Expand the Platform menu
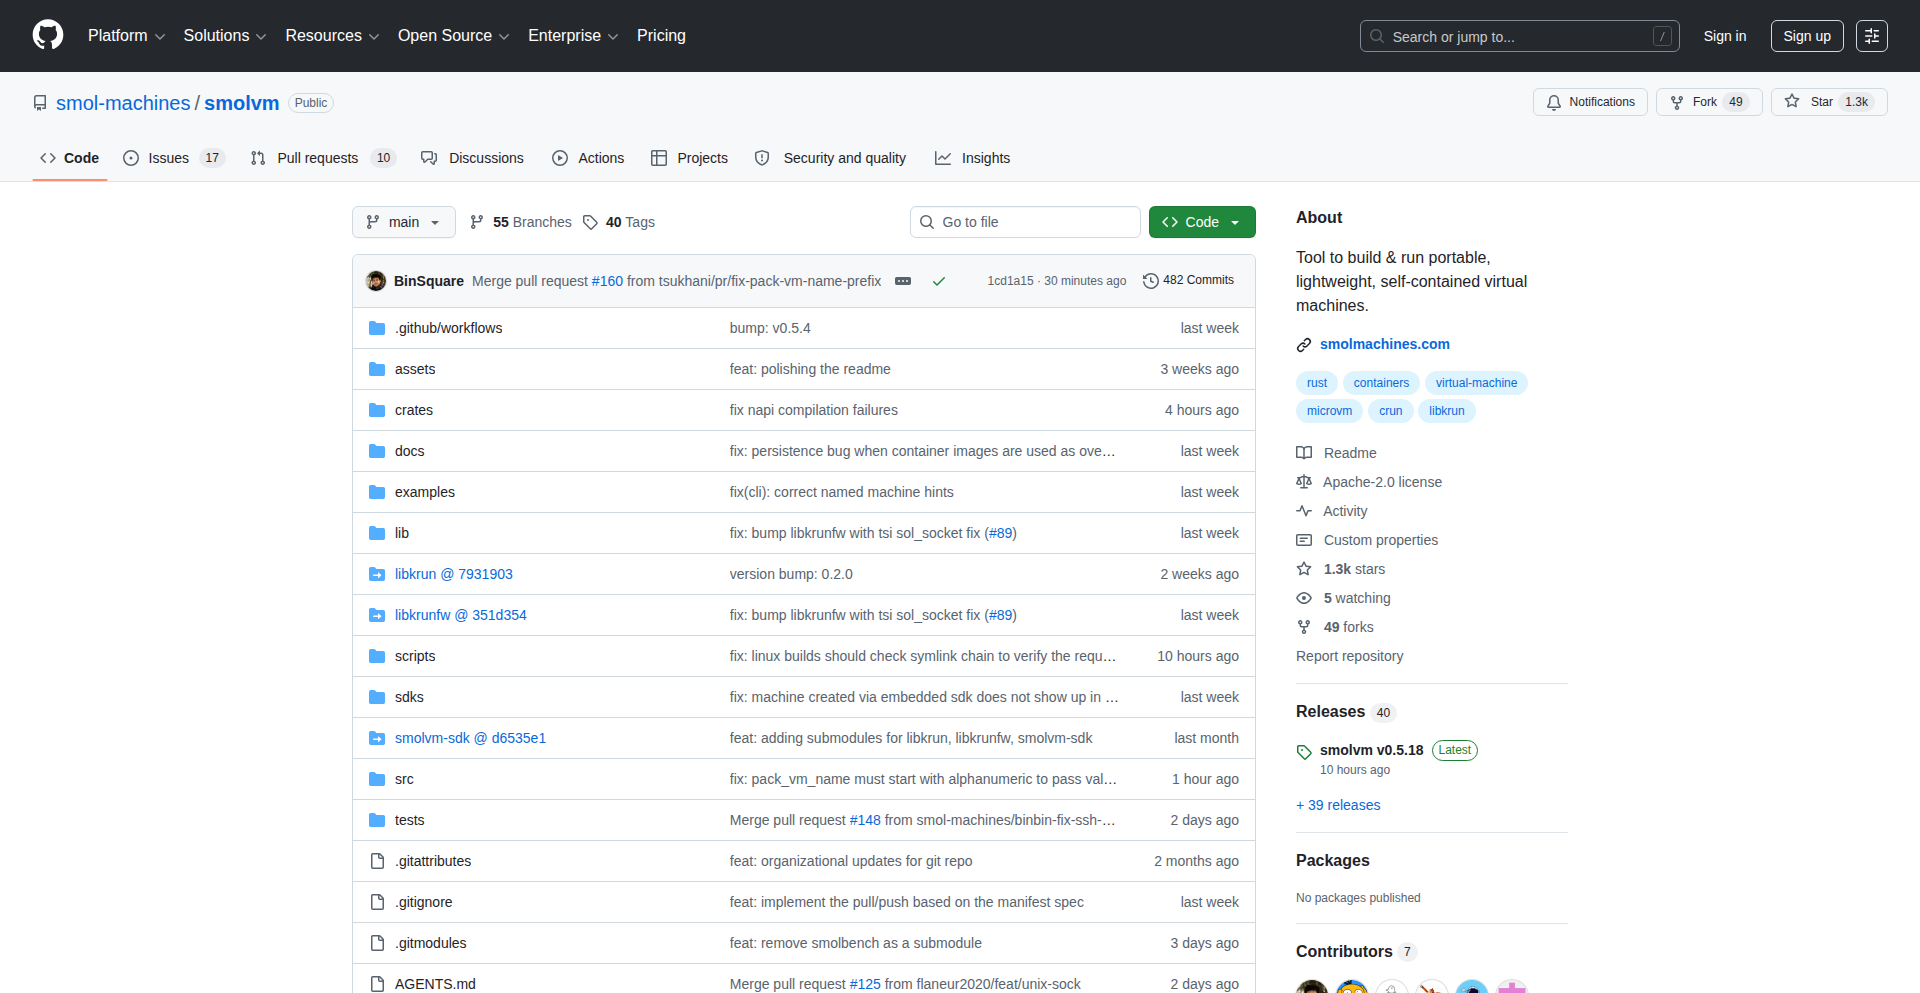Image resolution: width=1920 pixels, height=993 pixels. click(x=126, y=35)
